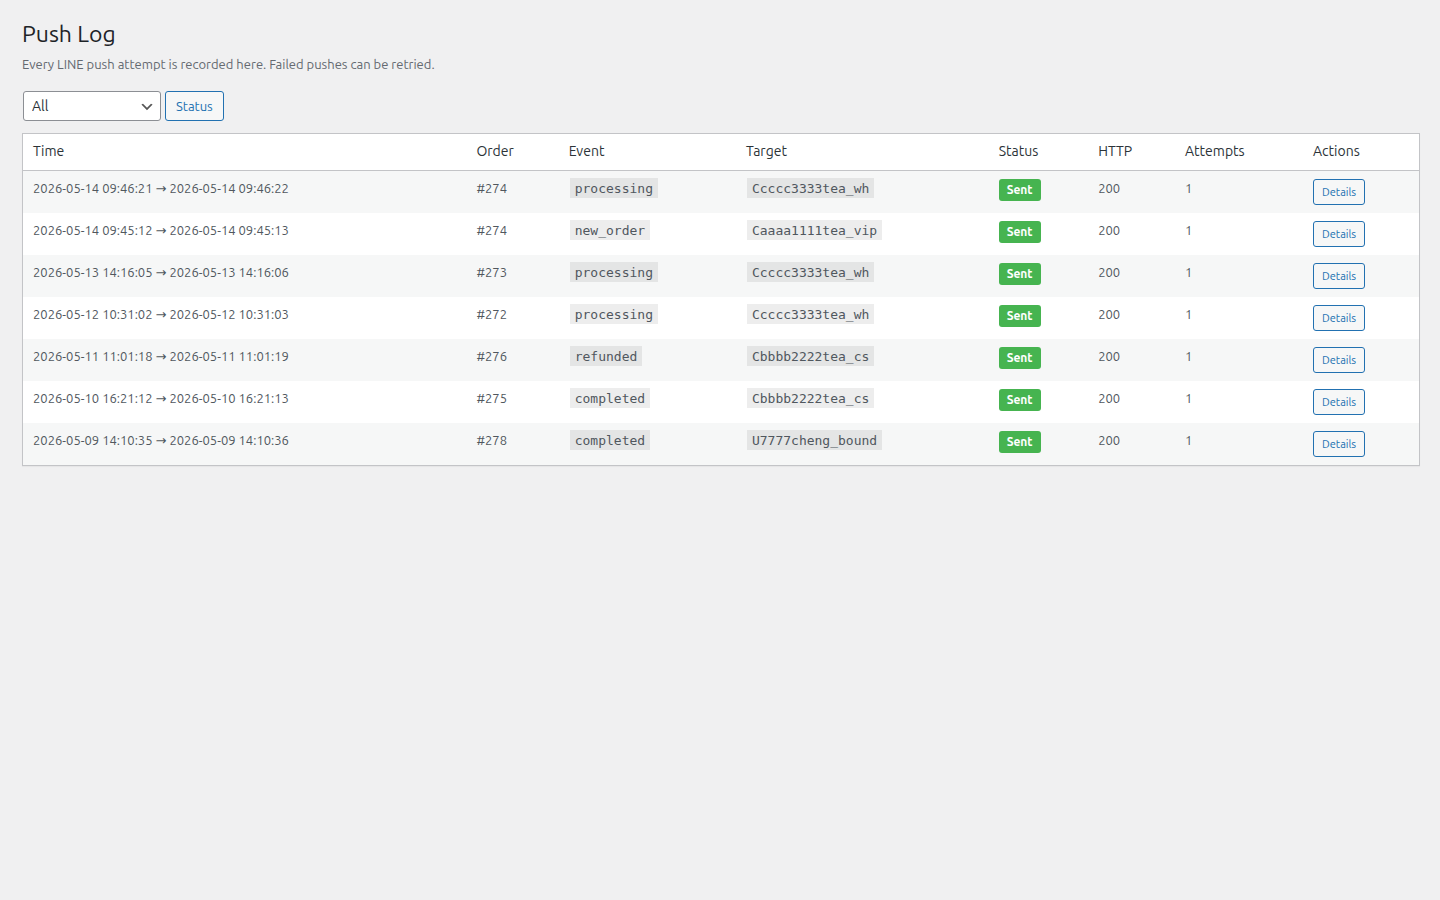Viewport: 1440px width, 900px height.
Task: Click target Caaaa1111tea_vip
Action: (x=814, y=230)
